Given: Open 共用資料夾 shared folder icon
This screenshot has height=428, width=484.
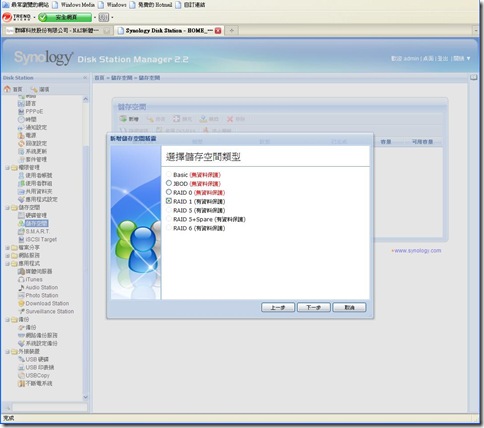Looking at the screenshot, I should pyautogui.click(x=21, y=191).
